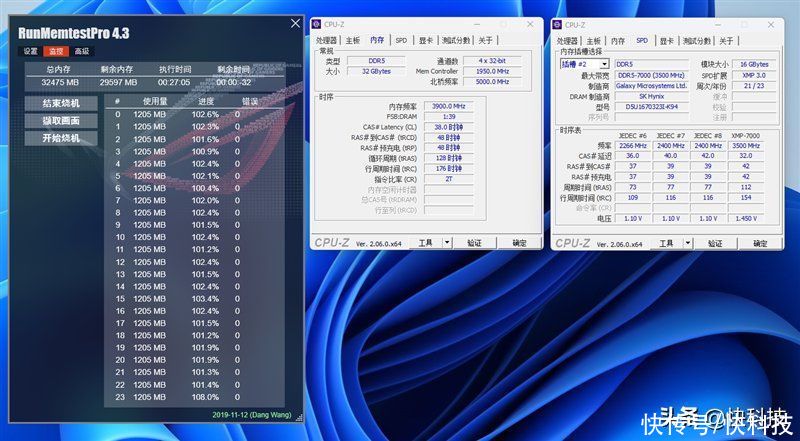This screenshot has height=441, width=800.
Task: Open 主板 tab in CPU-Z memory window
Action: point(353,40)
